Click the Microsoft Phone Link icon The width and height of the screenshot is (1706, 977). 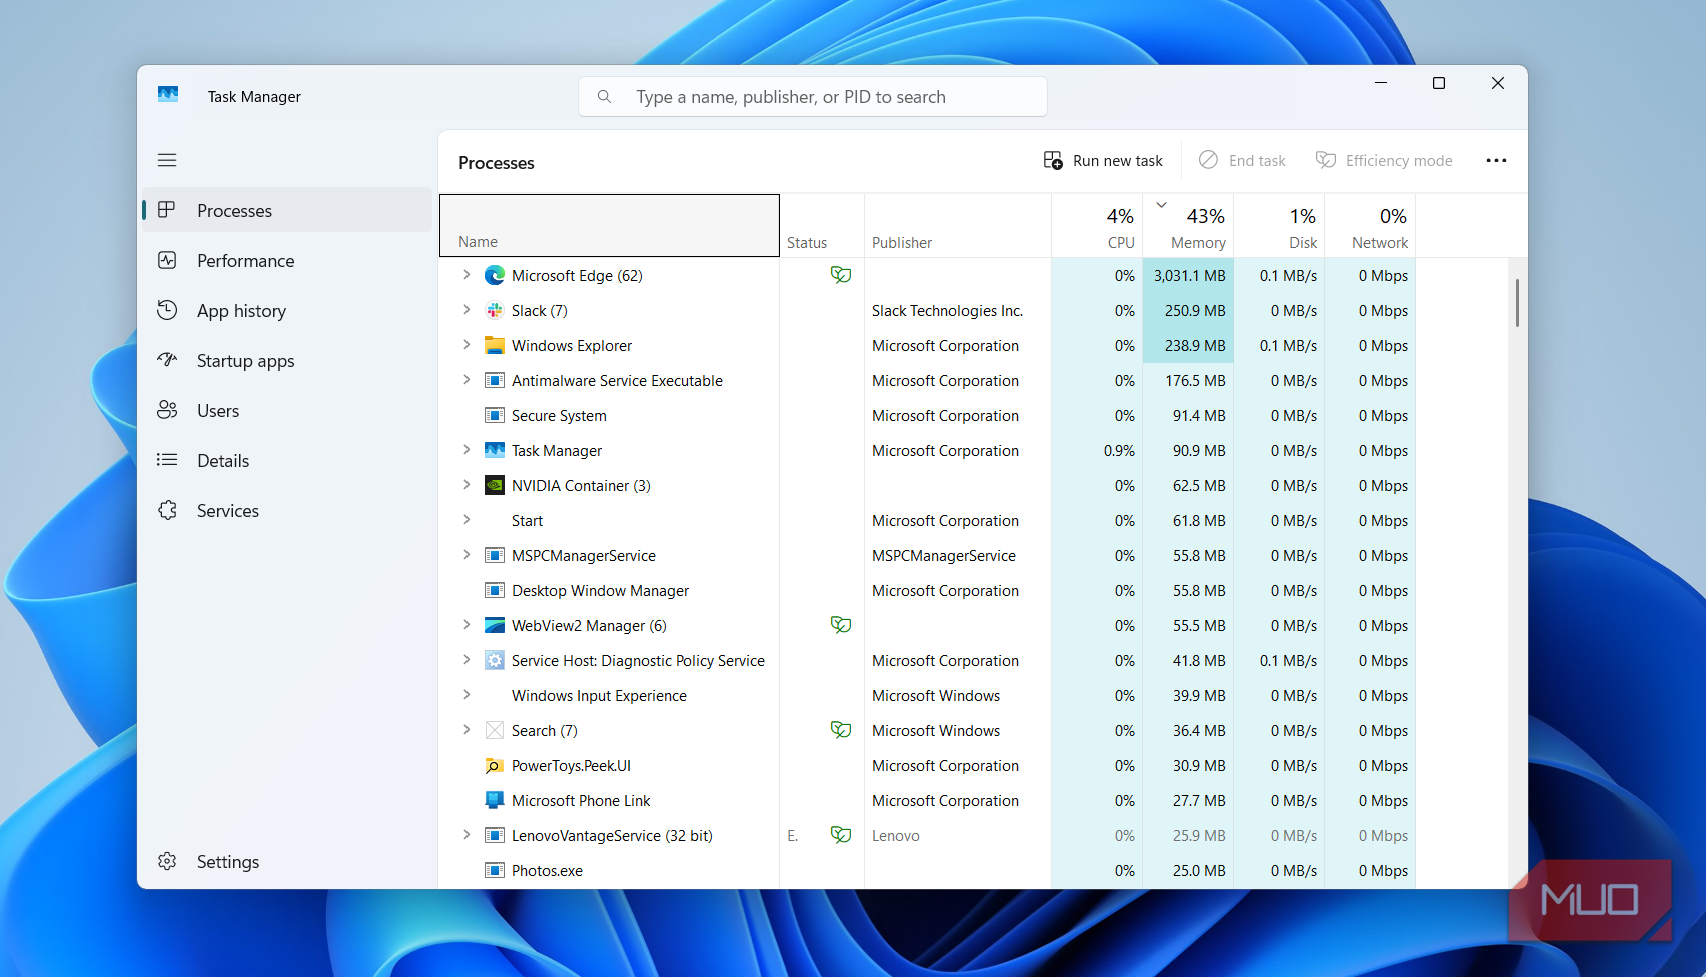494,801
